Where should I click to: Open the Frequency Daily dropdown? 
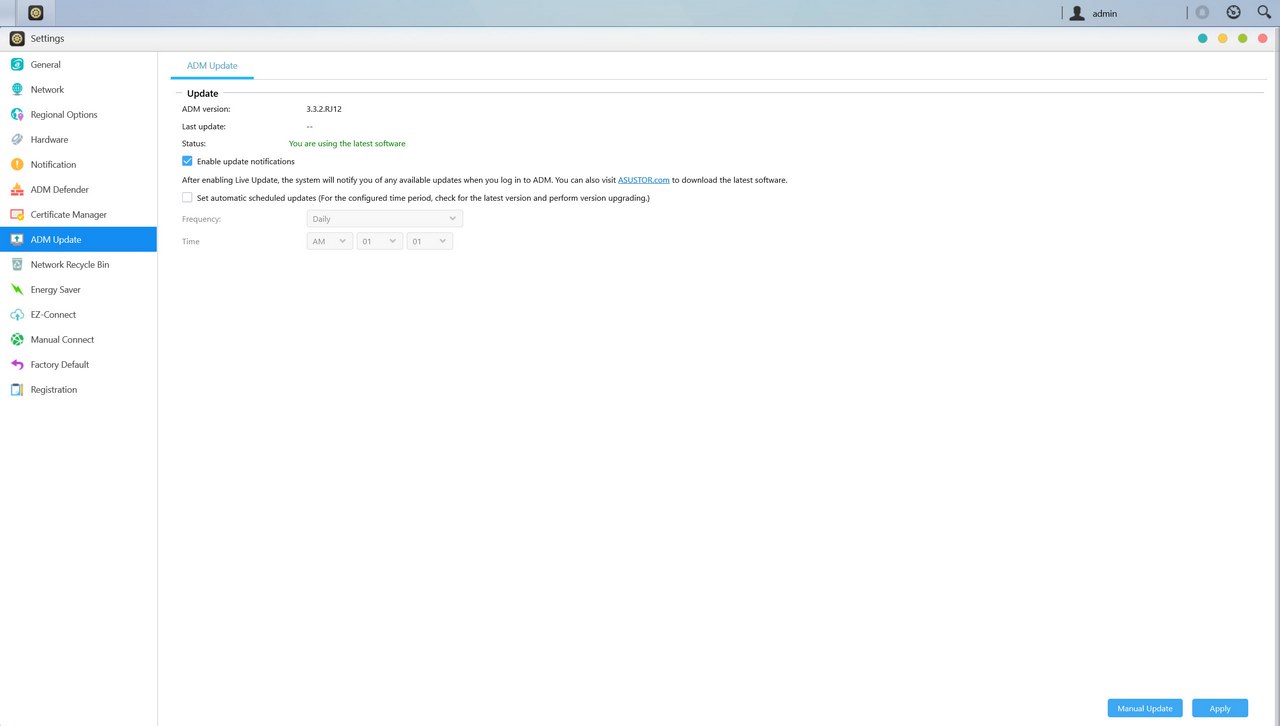click(x=385, y=219)
